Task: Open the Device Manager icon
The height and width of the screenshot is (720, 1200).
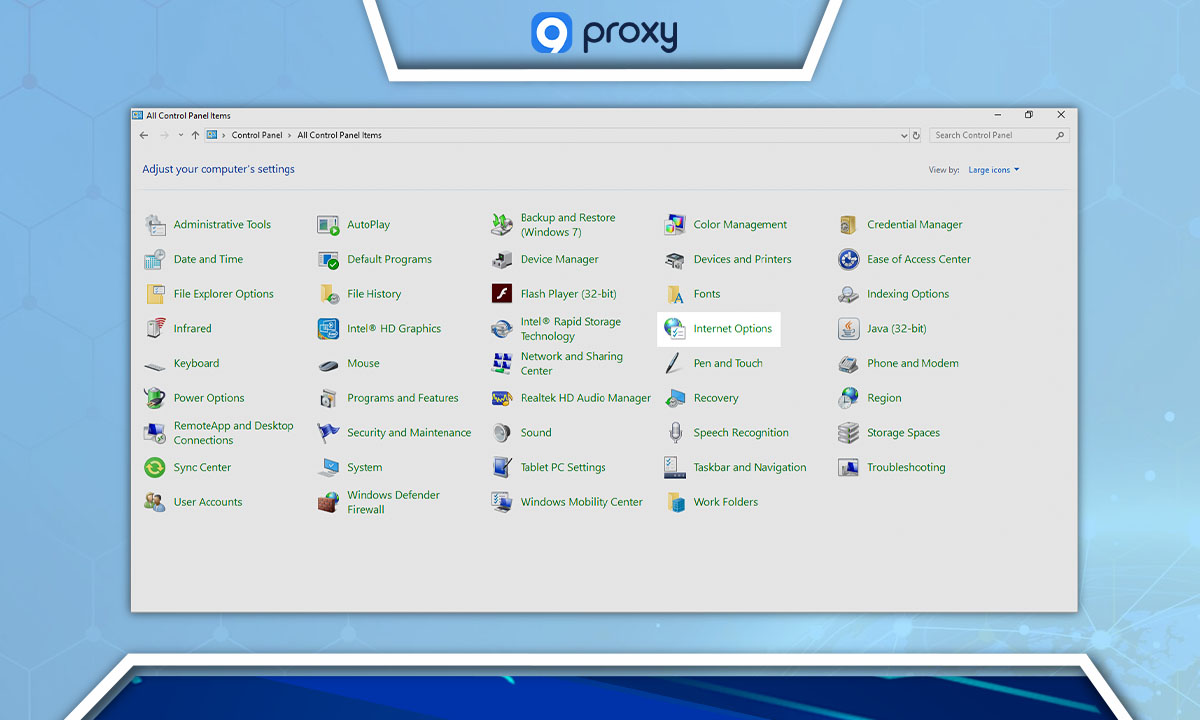Action: 502,260
